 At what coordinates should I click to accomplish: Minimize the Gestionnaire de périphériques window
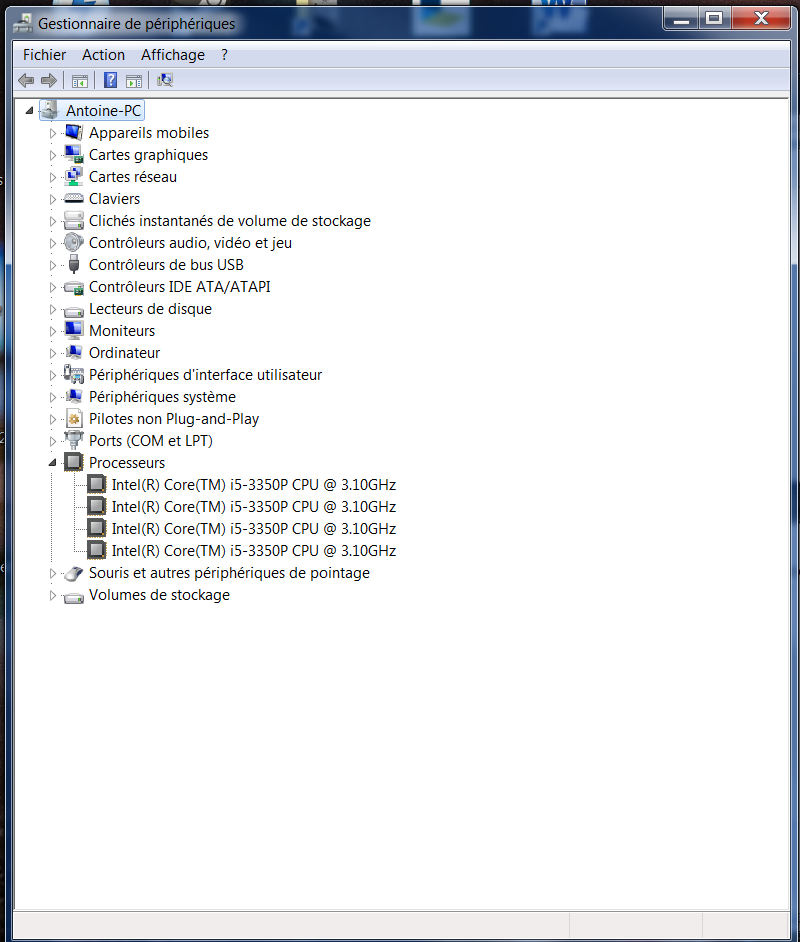point(680,19)
